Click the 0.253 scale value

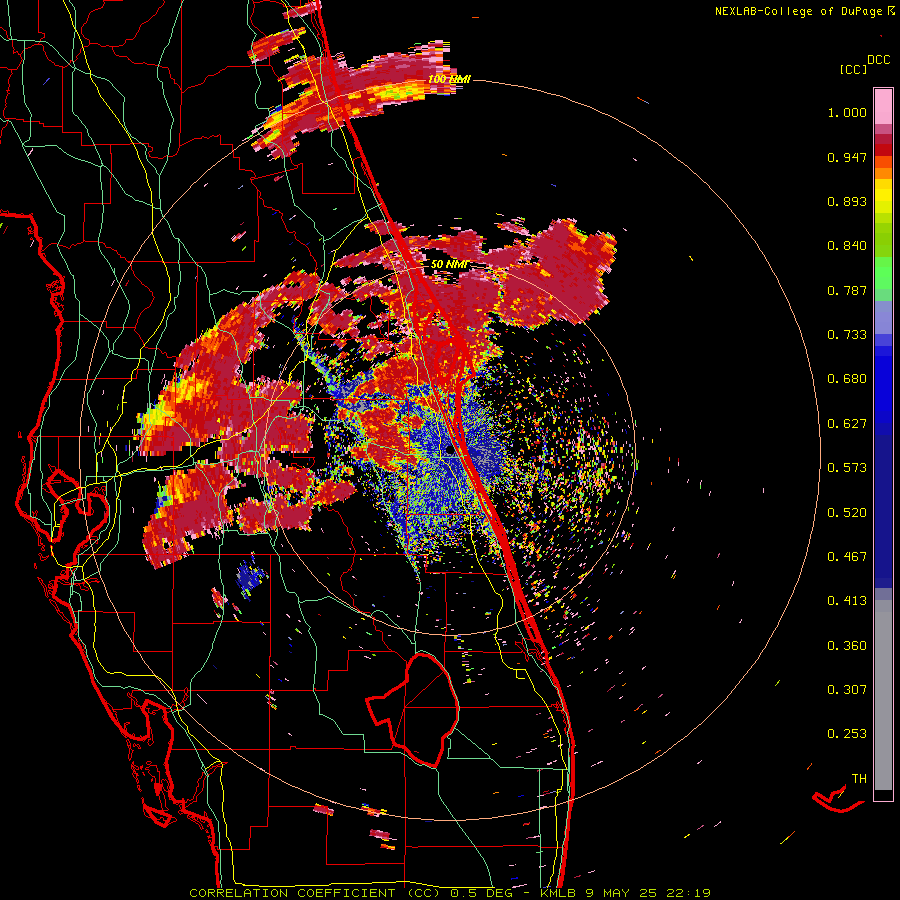[x=847, y=734]
